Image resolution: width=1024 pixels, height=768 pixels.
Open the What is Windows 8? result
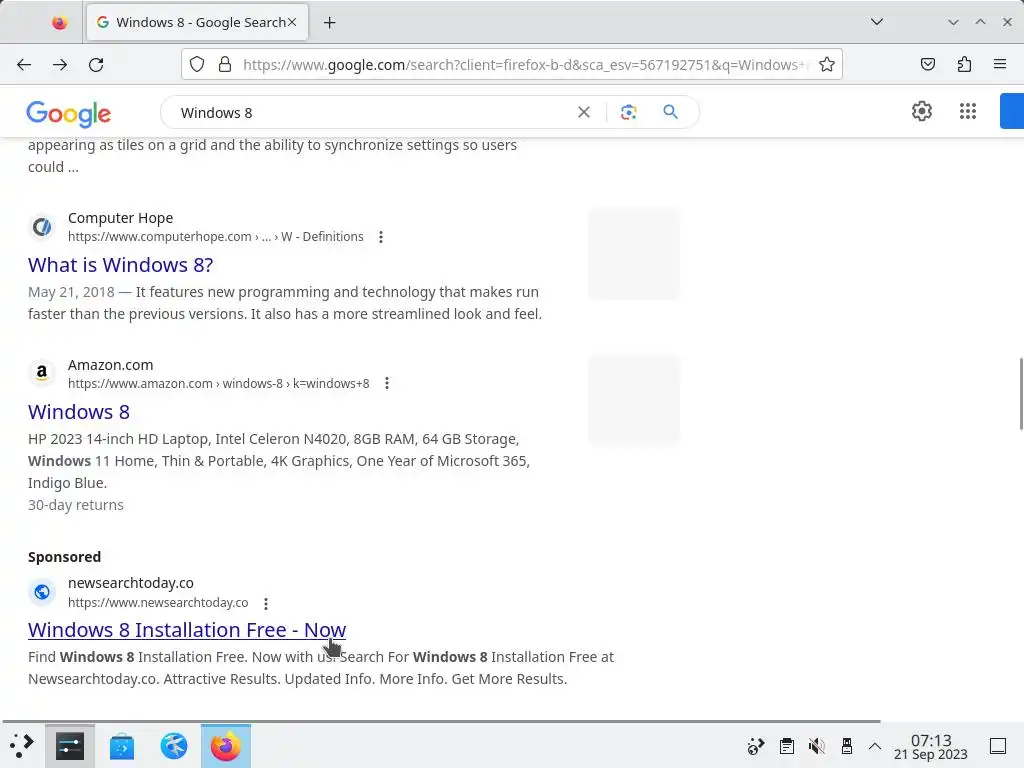[120, 264]
